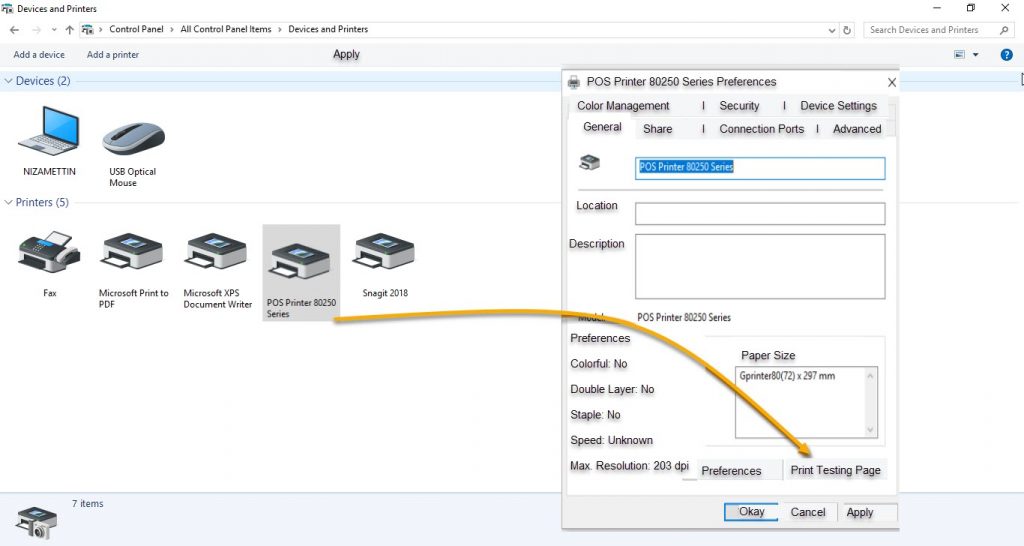Switch to the Security tab
1024x546 pixels.
[739, 106]
